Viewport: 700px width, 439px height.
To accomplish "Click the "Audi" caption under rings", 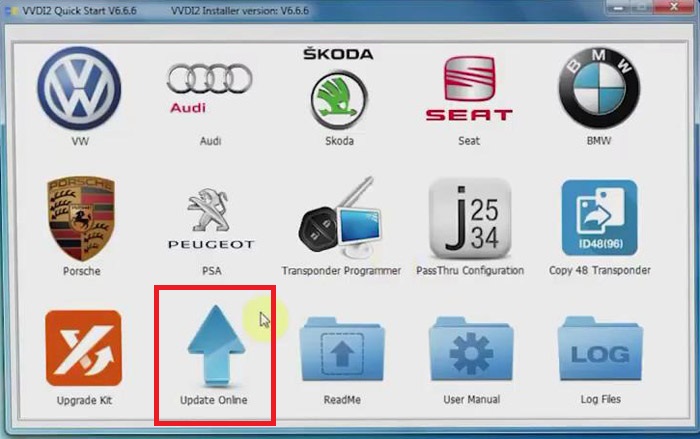I will pyautogui.click(x=210, y=141).
